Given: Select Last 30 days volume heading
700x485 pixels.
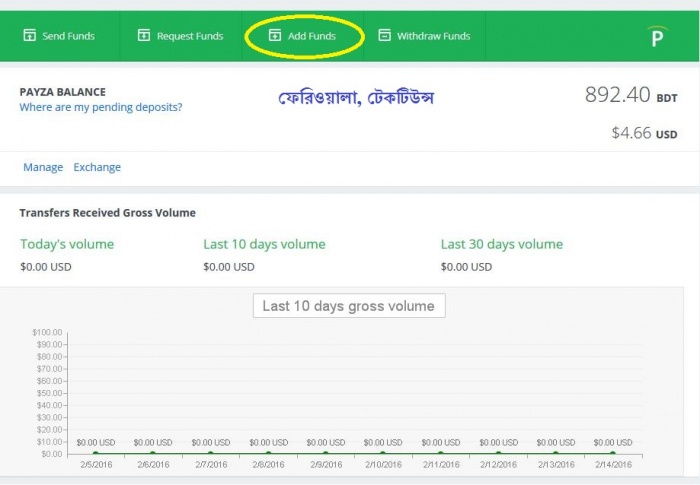Looking at the screenshot, I should coord(502,244).
